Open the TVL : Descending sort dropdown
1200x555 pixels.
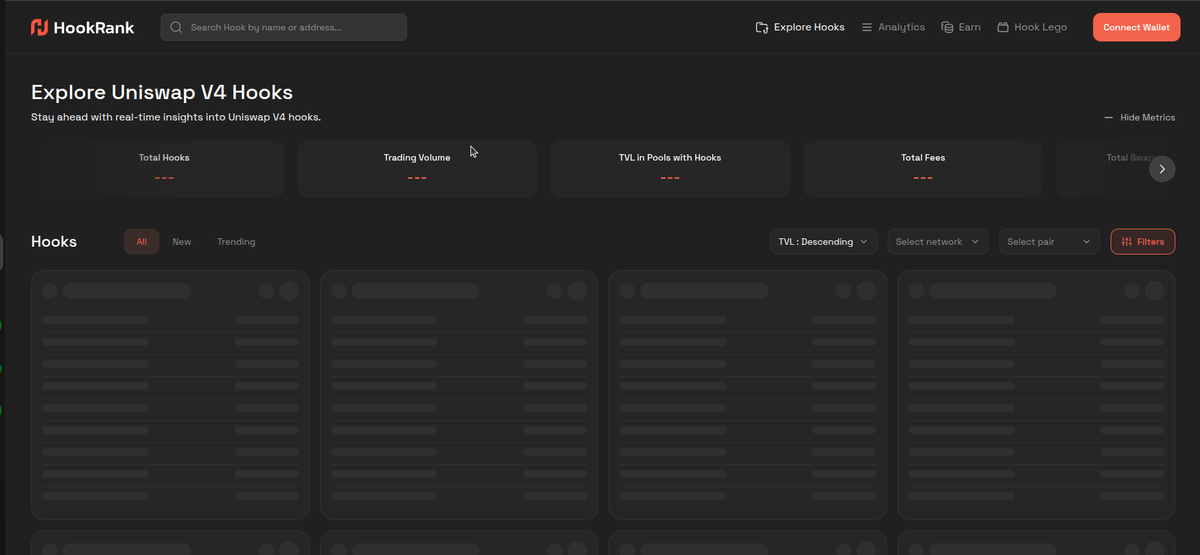click(824, 242)
